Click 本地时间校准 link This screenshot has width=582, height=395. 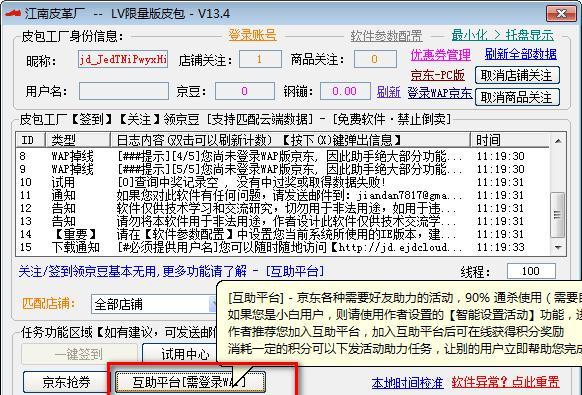(407, 382)
